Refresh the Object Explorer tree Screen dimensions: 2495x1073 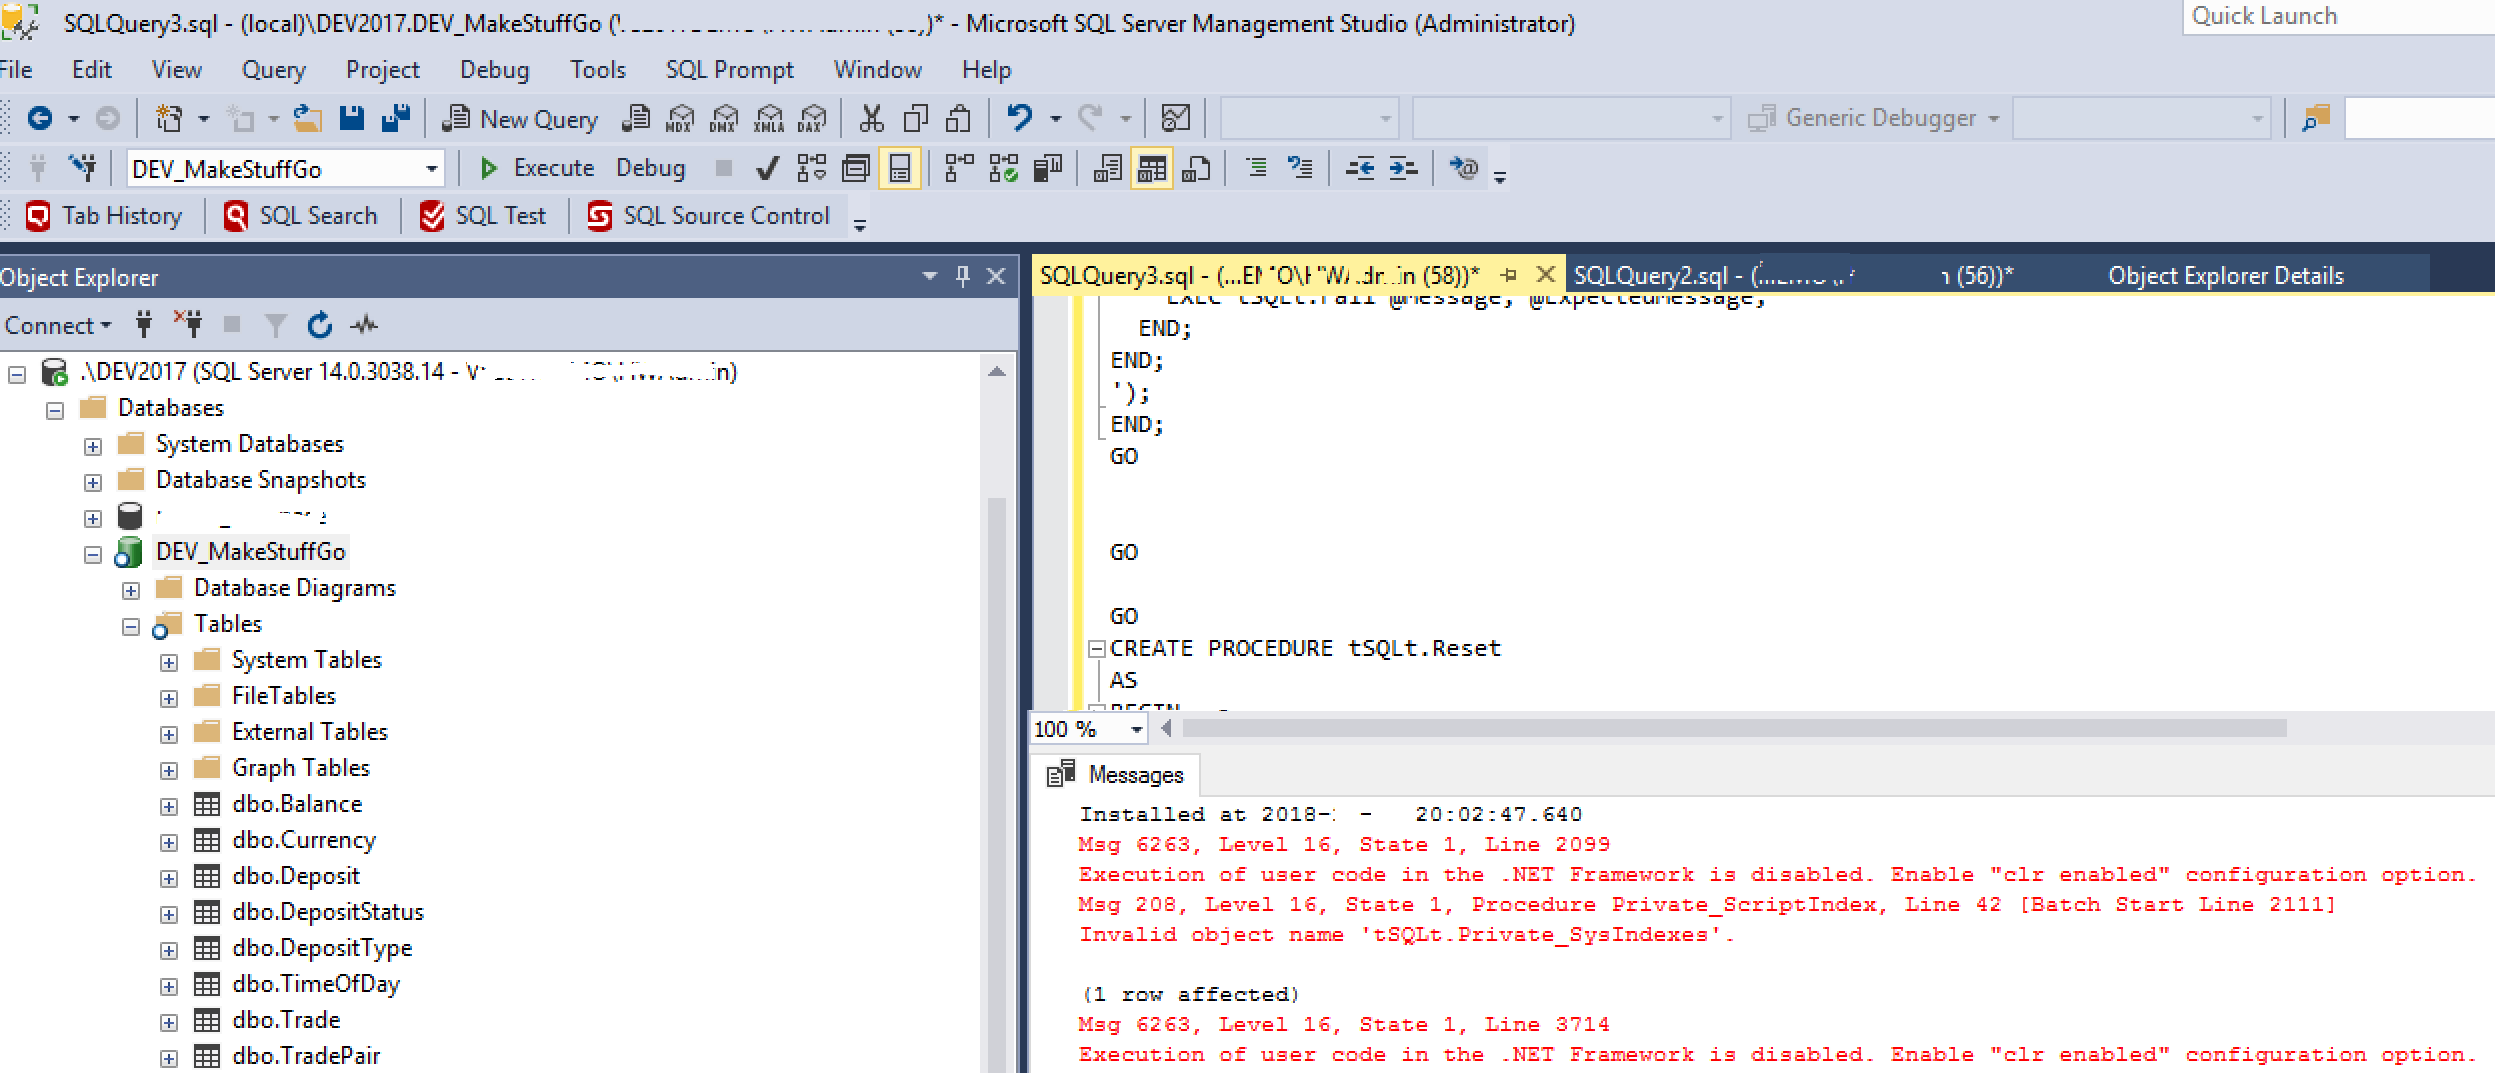click(319, 325)
